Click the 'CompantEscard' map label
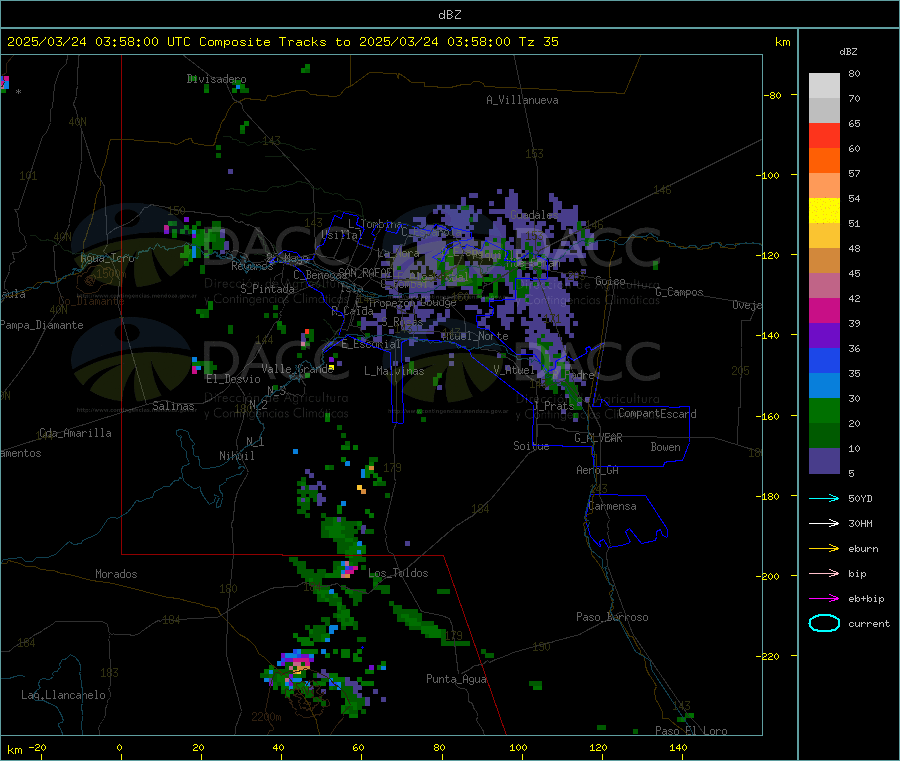 [657, 413]
